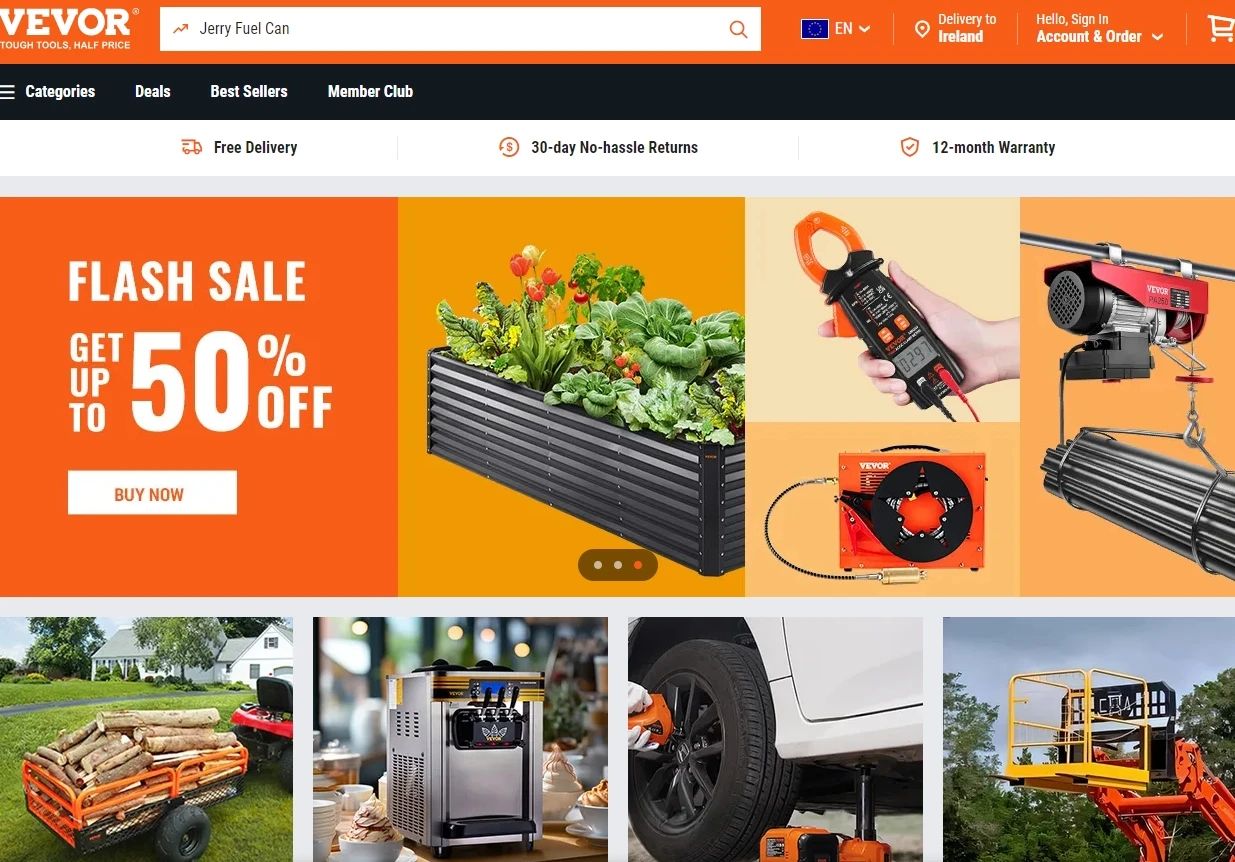This screenshot has height=862, width=1235.
Task: Expand the Account & Order dropdown
Action: [x=1100, y=36]
